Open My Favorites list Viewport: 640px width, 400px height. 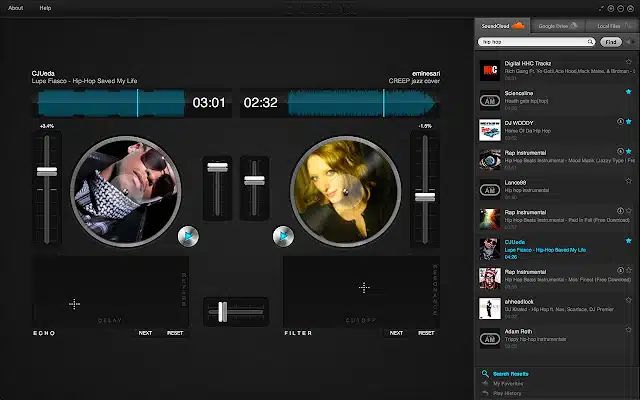[x=508, y=384]
